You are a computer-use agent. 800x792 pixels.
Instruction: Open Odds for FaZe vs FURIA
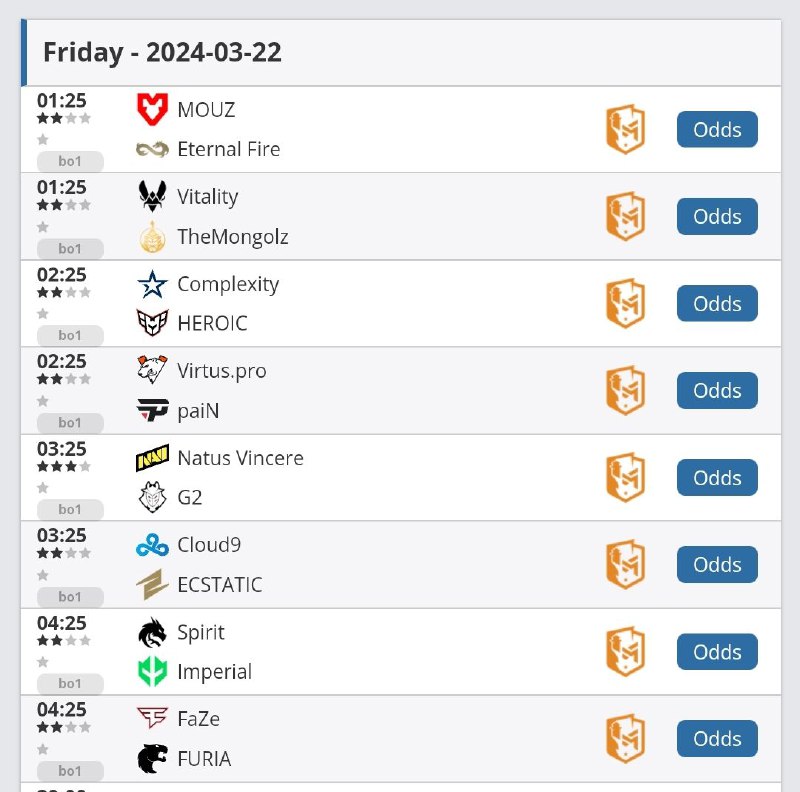[x=717, y=739]
